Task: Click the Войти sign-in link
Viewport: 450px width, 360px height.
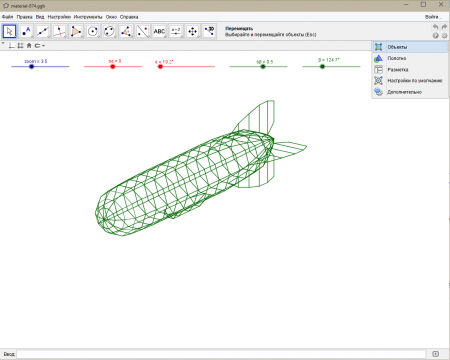Action: click(433, 17)
